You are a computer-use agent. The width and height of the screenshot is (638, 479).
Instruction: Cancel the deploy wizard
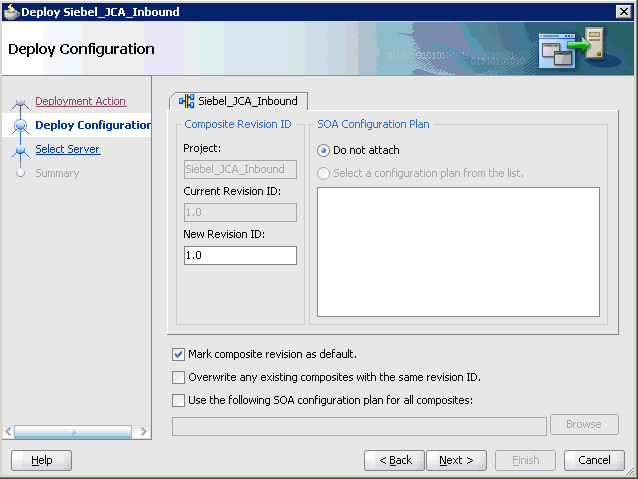click(594, 460)
